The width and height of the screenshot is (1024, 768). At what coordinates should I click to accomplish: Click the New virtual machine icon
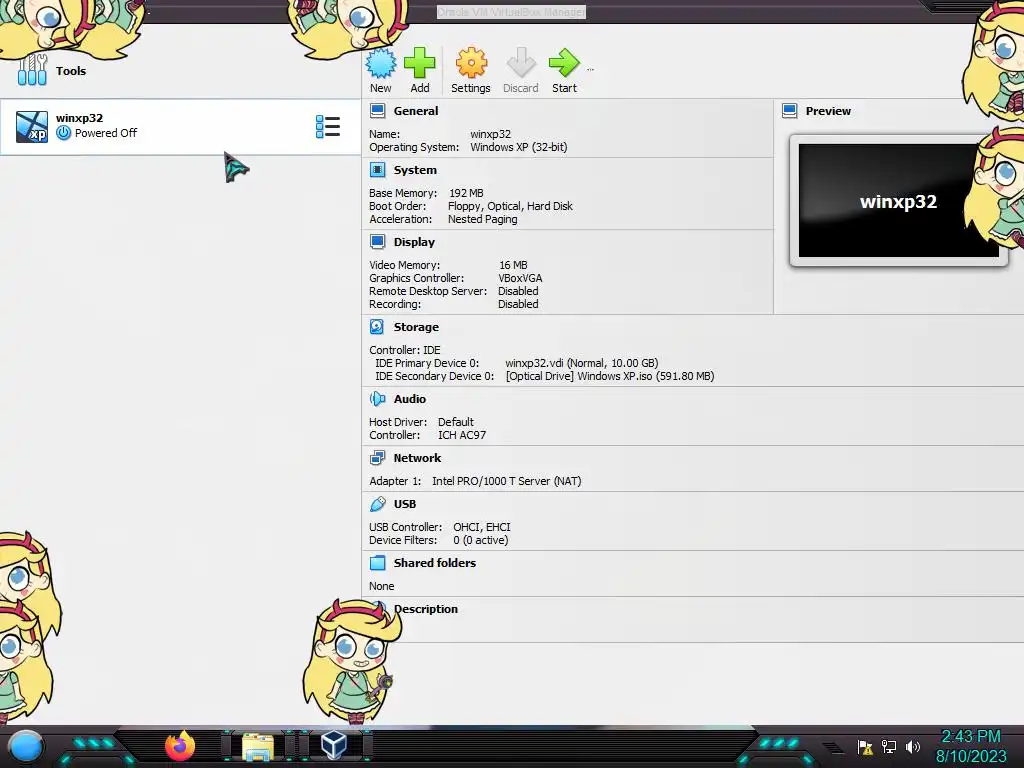coord(381,63)
